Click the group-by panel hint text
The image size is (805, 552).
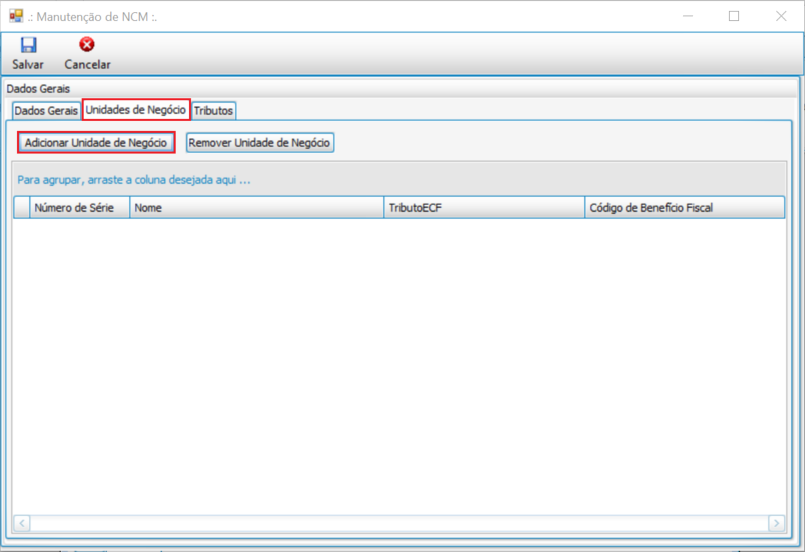(x=134, y=180)
